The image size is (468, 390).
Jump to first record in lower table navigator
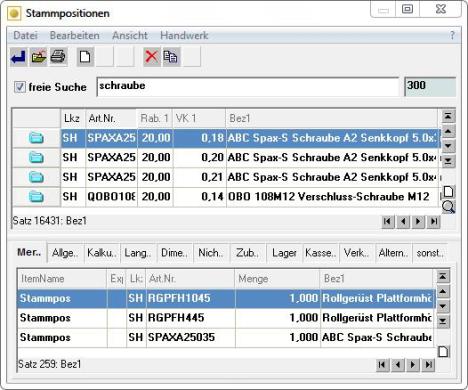[x=382, y=365]
